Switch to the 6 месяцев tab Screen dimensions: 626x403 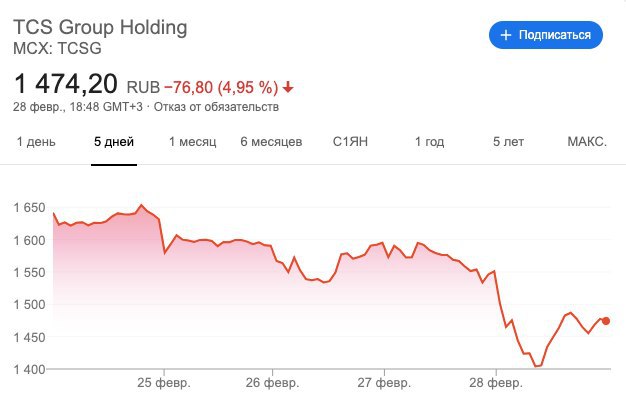(271, 142)
